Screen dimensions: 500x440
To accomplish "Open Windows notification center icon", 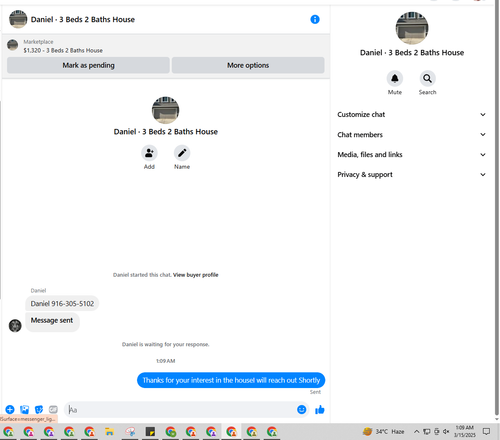I will (486, 432).
